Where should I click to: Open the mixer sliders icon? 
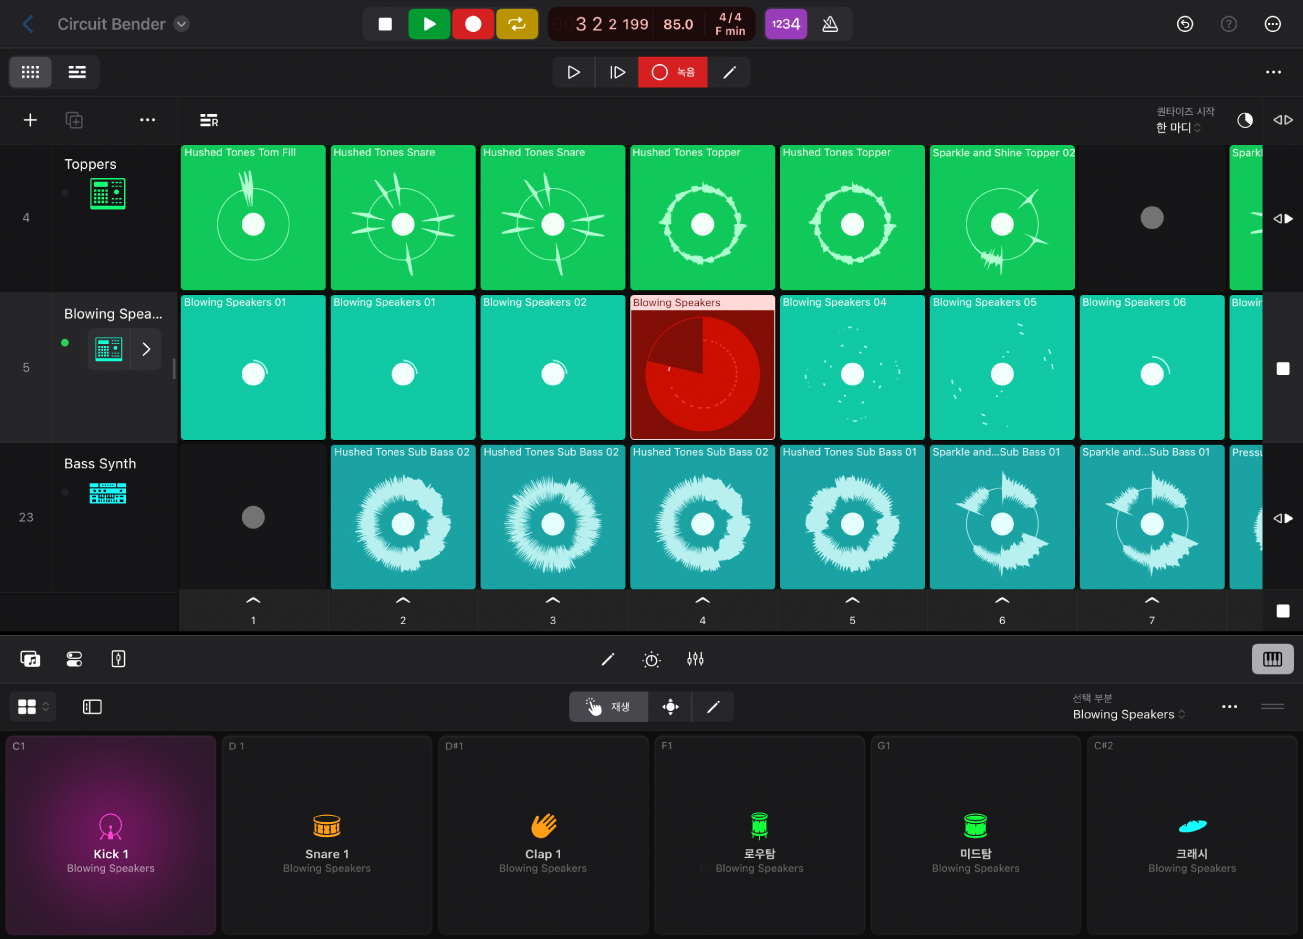696,659
